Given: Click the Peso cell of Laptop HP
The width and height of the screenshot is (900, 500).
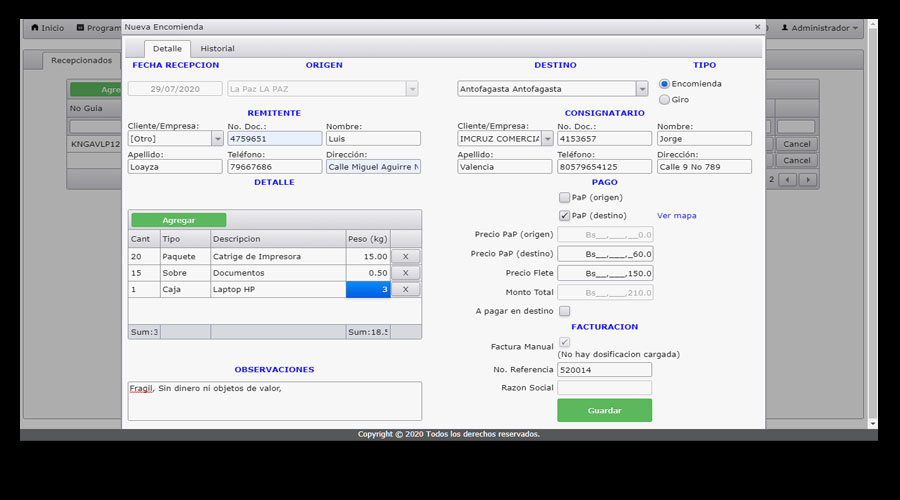Looking at the screenshot, I should [x=368, y=289].
